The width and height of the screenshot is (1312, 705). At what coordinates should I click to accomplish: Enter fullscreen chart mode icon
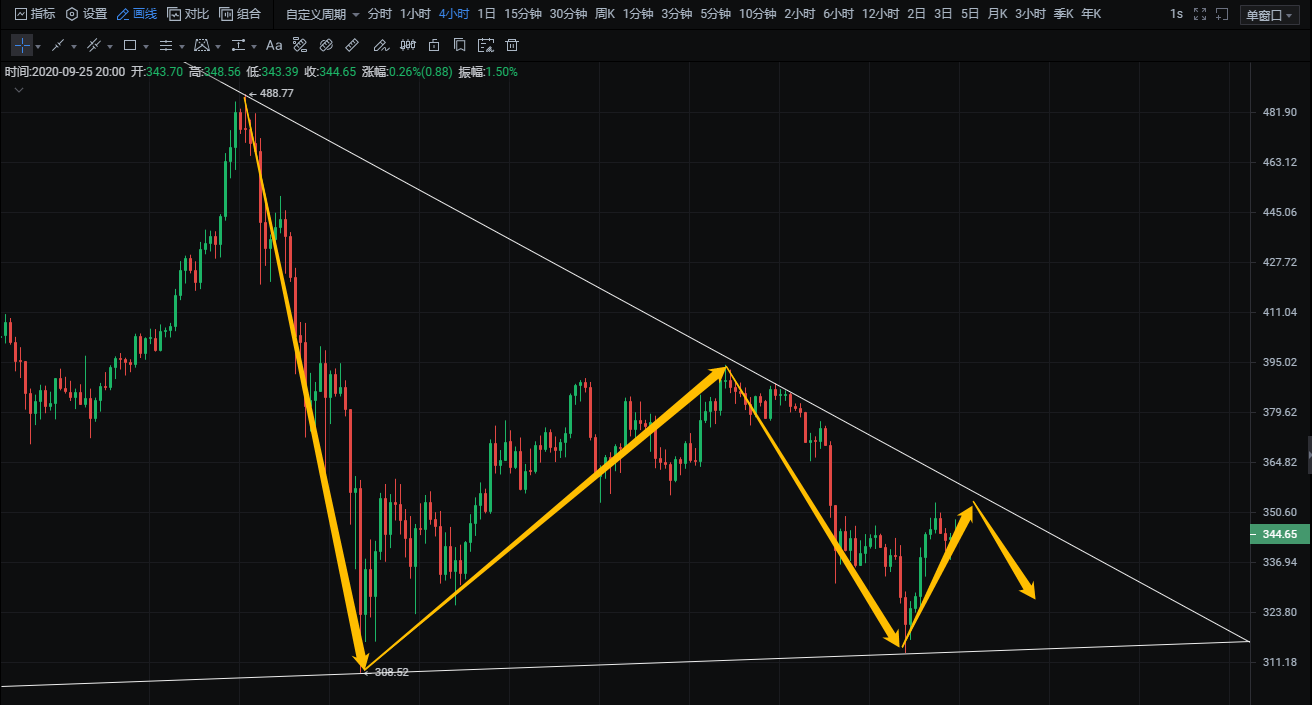[x=1200, y=14]
